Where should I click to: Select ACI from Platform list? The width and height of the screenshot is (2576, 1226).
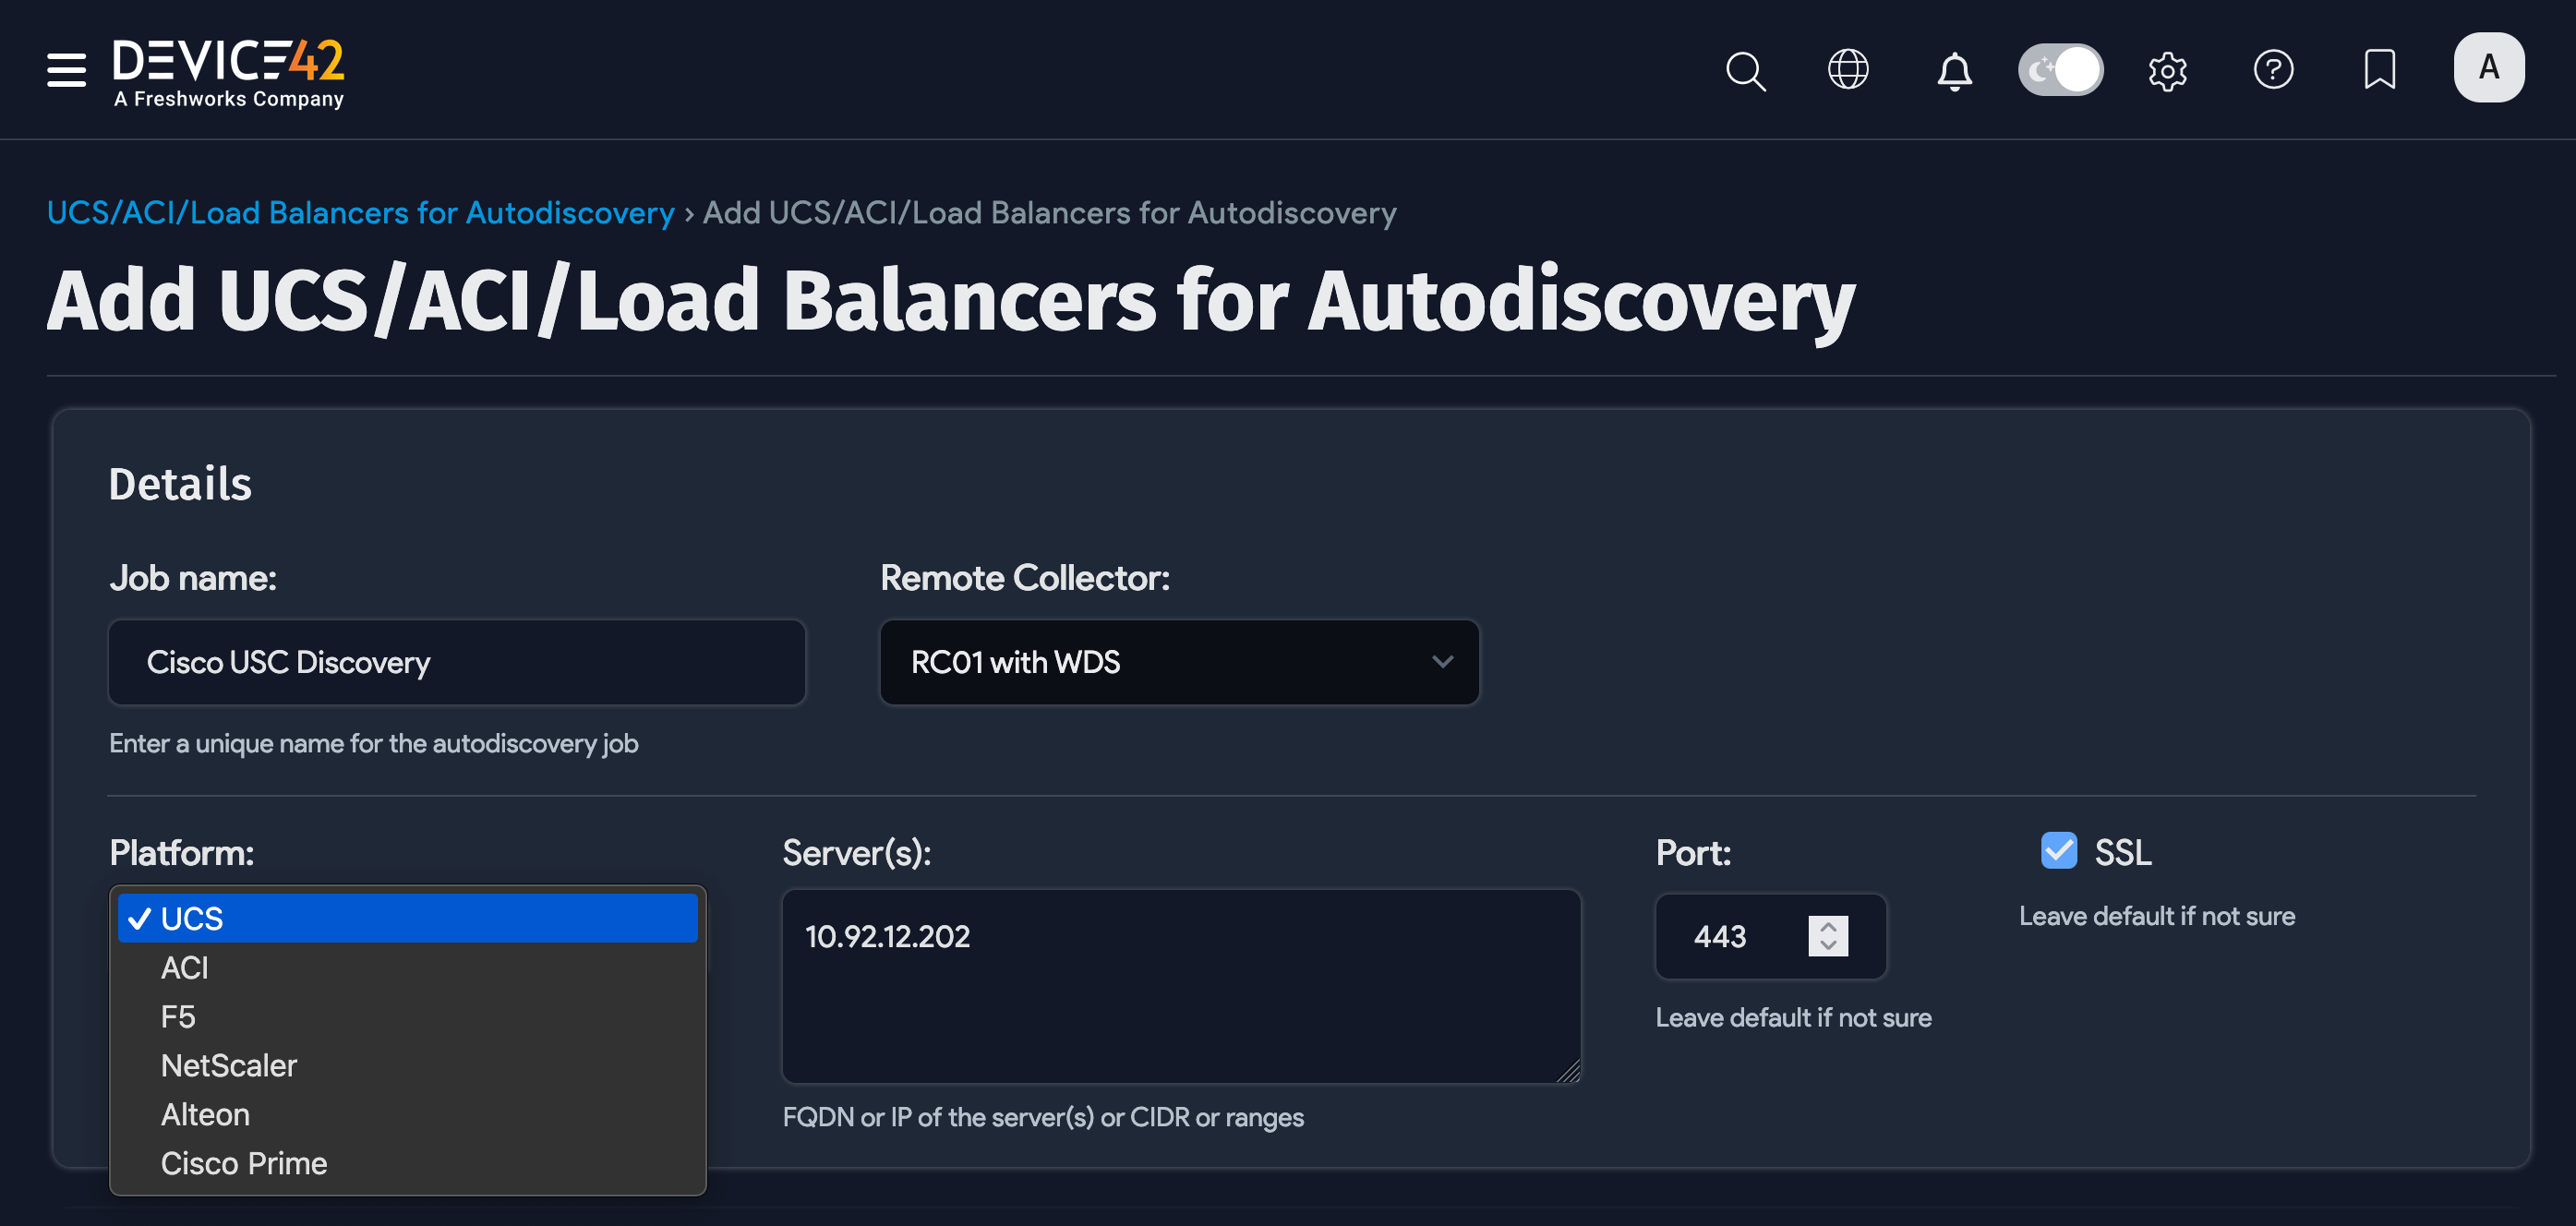coord(185,968)
